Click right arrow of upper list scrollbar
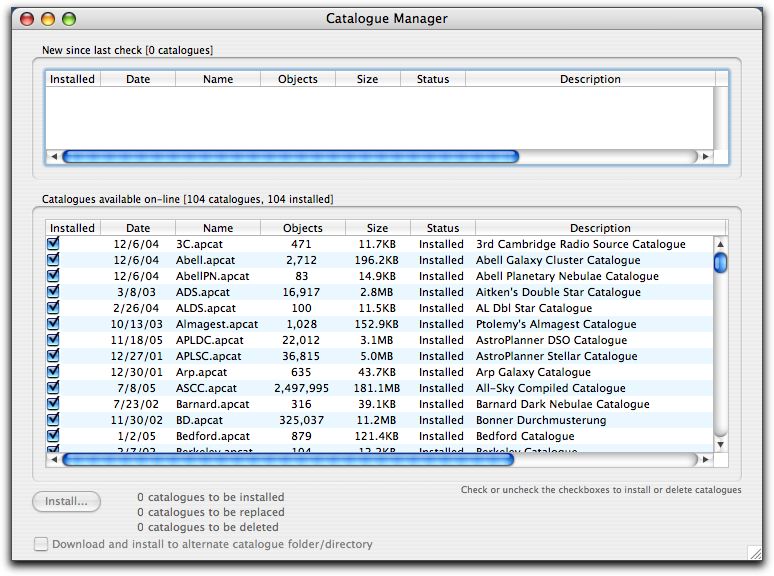774x576 pixels. point(705,157)
